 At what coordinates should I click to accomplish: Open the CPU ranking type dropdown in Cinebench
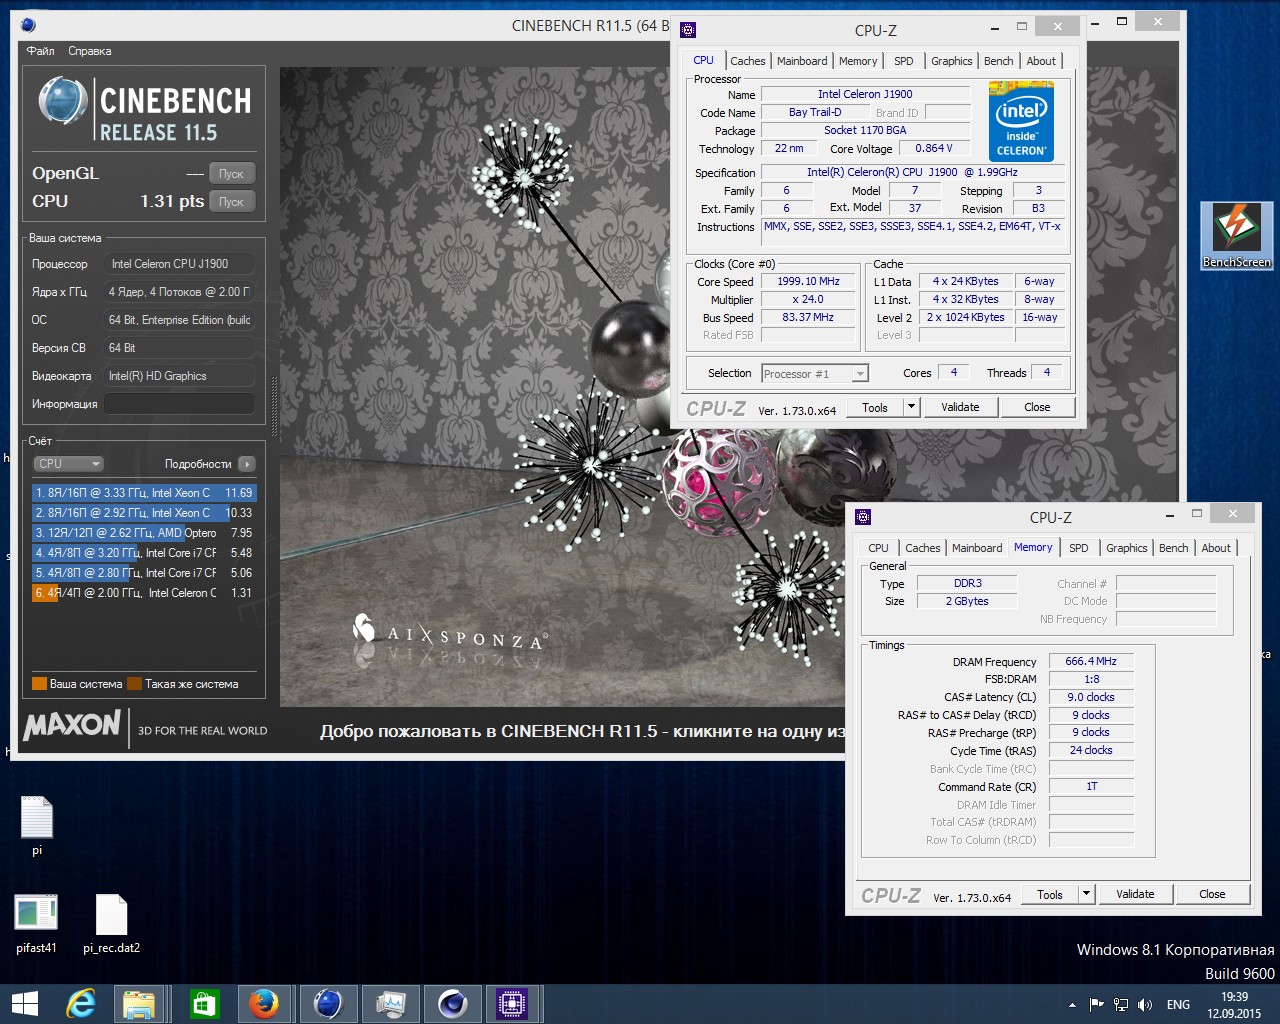(69, 464)
